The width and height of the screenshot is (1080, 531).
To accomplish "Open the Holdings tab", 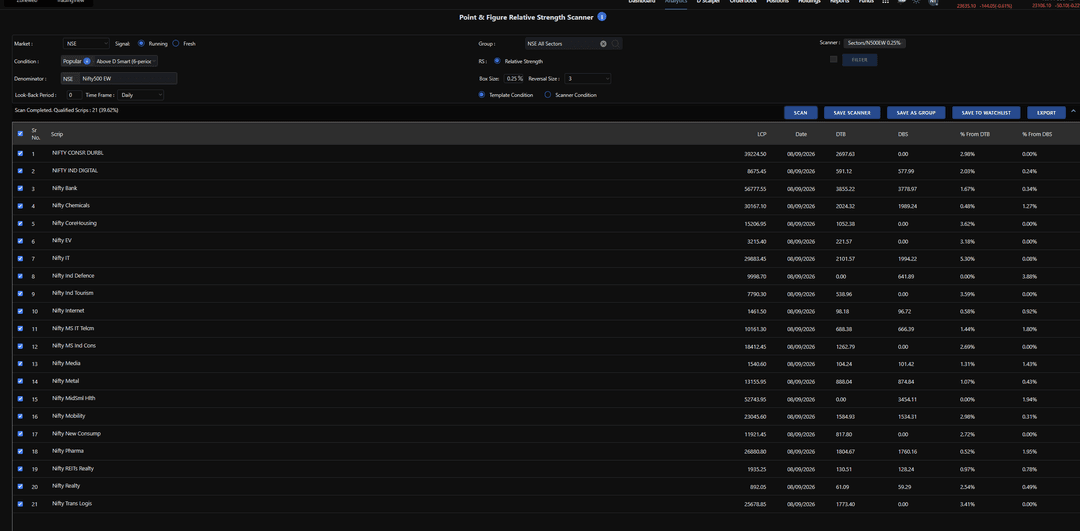I will [x=809, y=2].
